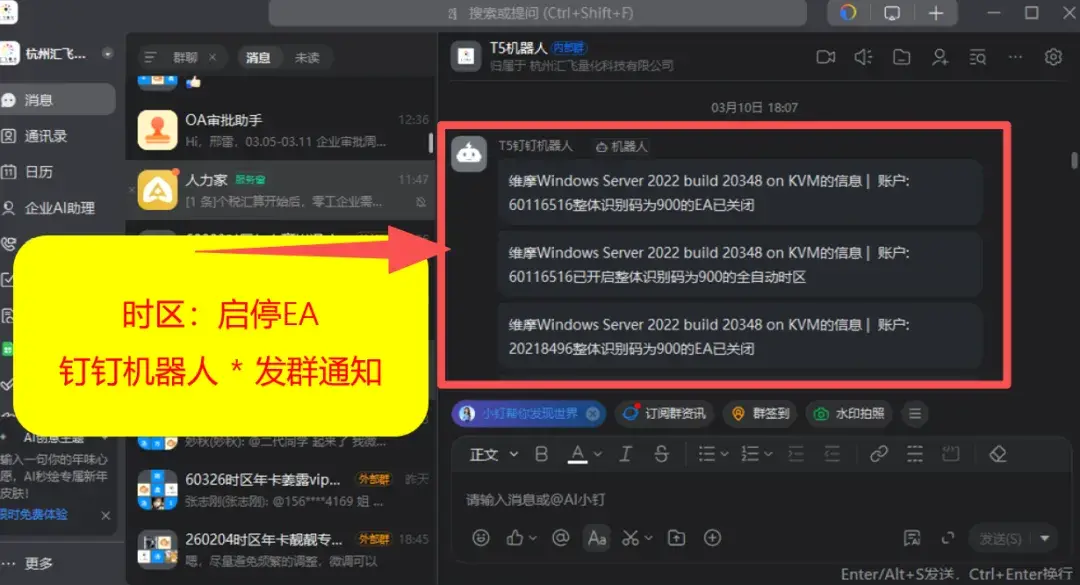Remove the 群聊 filter tag
Viewport: 1080px width, 585px height.
[x=212, y=57]
